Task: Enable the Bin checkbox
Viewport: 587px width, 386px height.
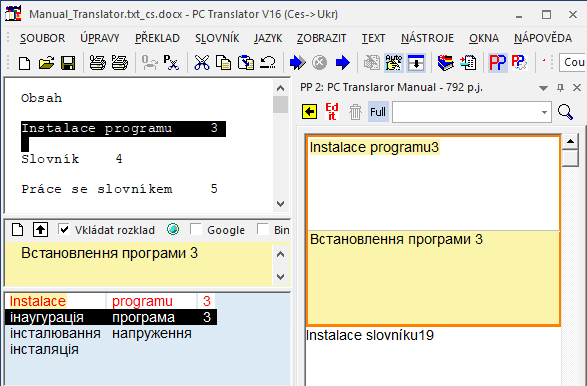Action: (x=263, y=229)
